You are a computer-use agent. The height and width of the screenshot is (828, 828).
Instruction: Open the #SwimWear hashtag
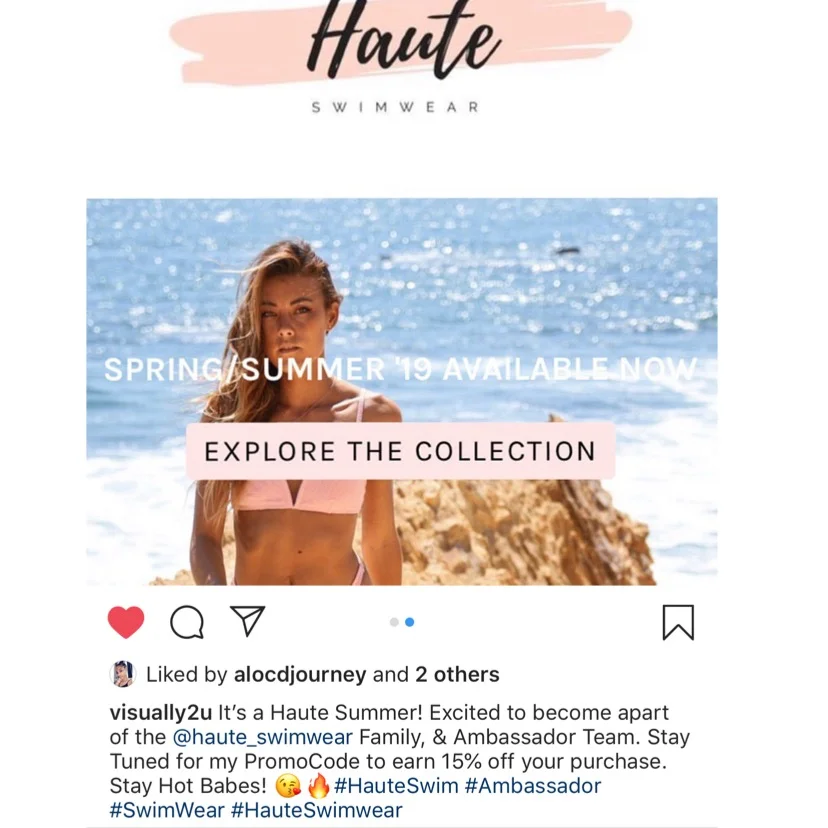coord(167,810)
